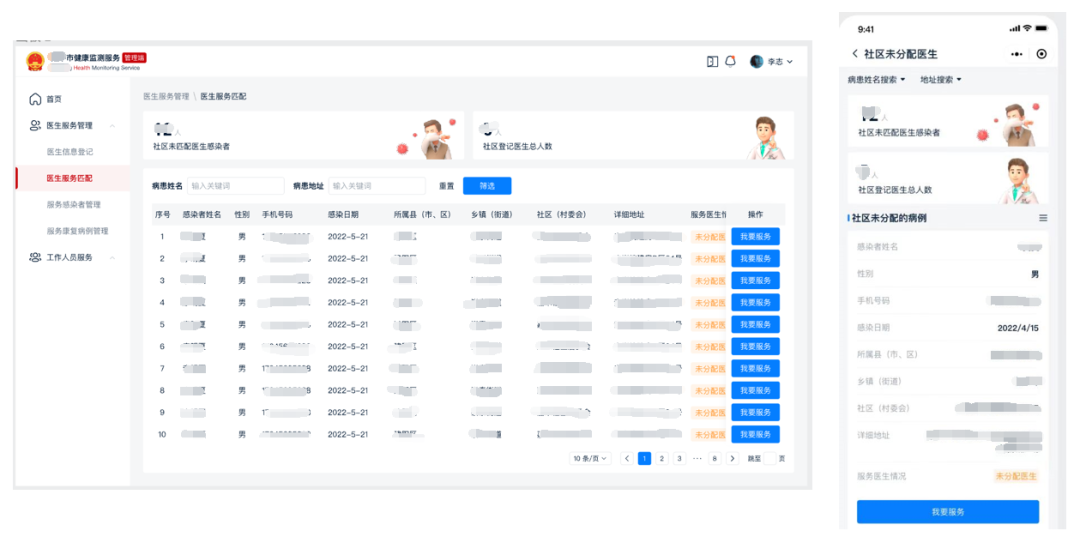Image resolution: width=1080 pixels, height=543 pixels.
Task: Tap the three-dot more icon in mobile header
Action: click(1017, 54)
